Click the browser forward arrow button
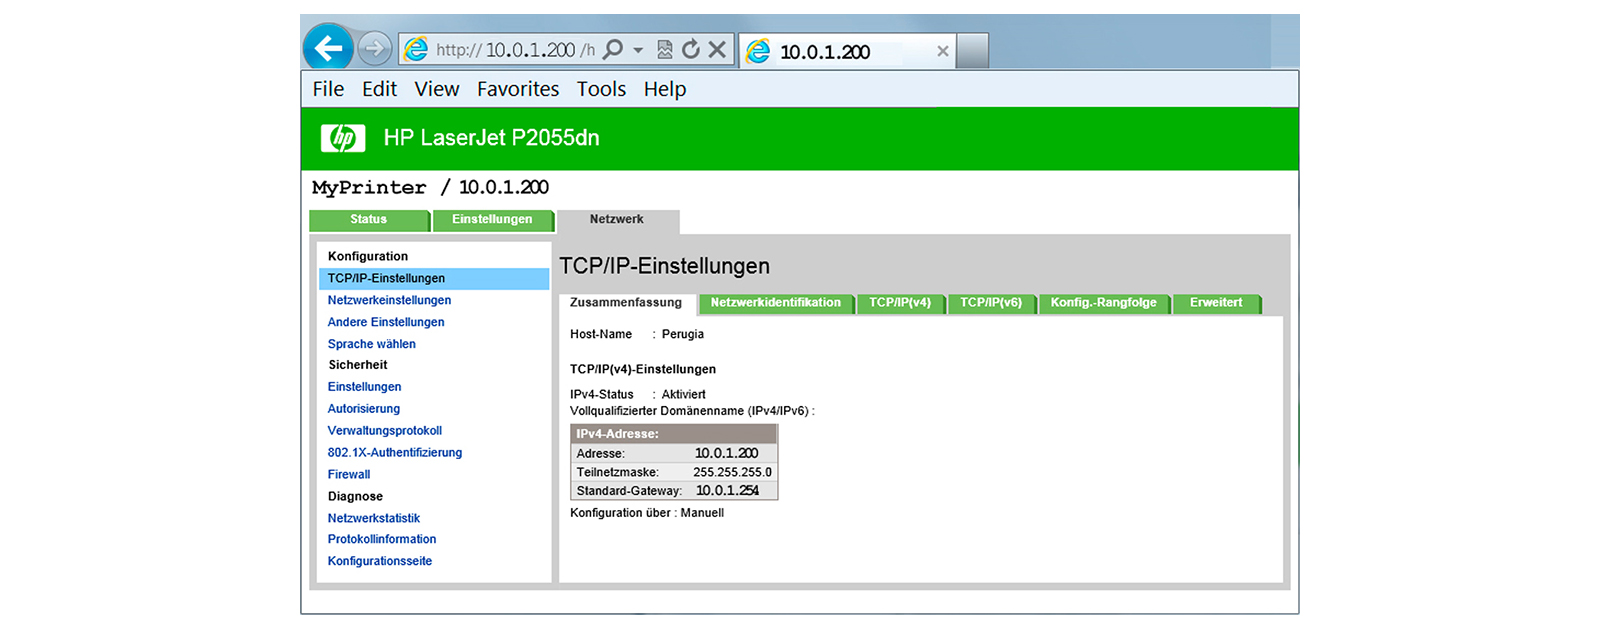This screenshot has height=630, width=1600. click(374, 48)
